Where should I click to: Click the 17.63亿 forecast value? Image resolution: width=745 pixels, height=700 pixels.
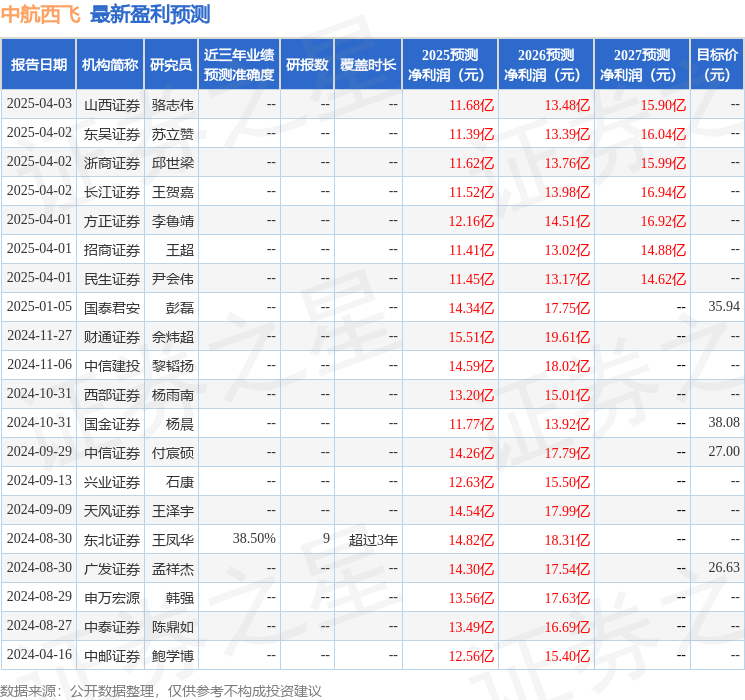[567, 598]
